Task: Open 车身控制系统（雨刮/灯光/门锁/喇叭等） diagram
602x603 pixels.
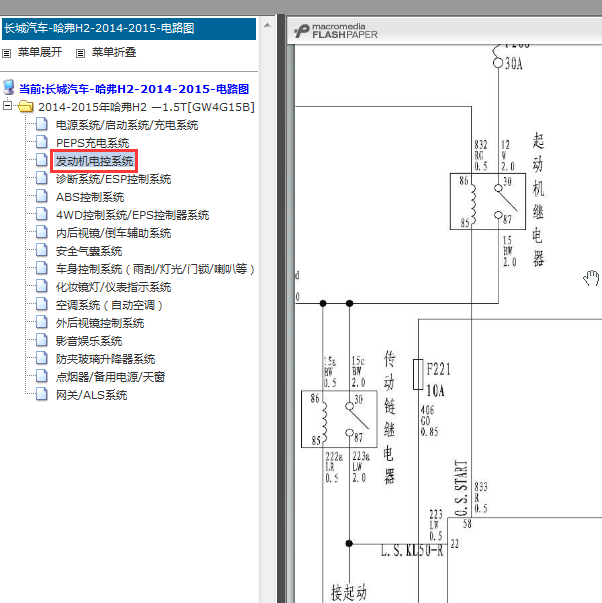Action: click(155, 269)
